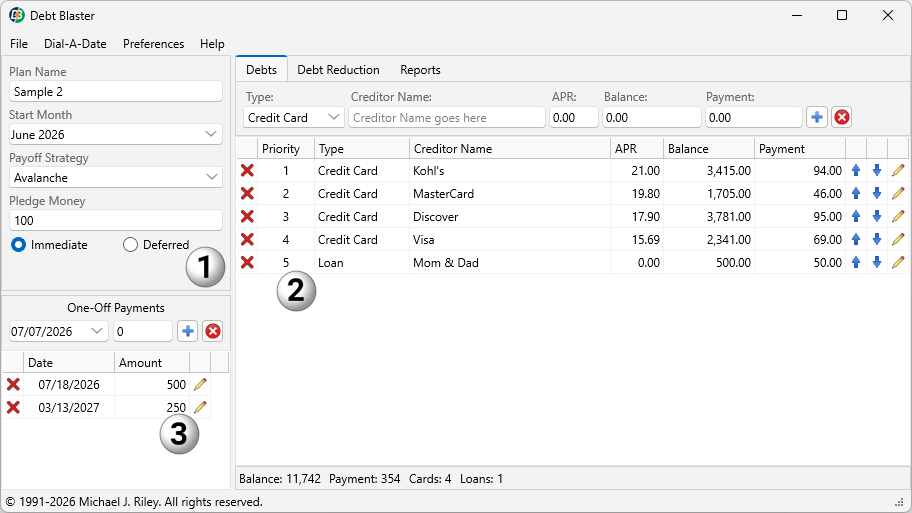Screen dimensions: 912x513
Task: Select the 500 one-off amount cell
Action: click(x=152, y=384)
